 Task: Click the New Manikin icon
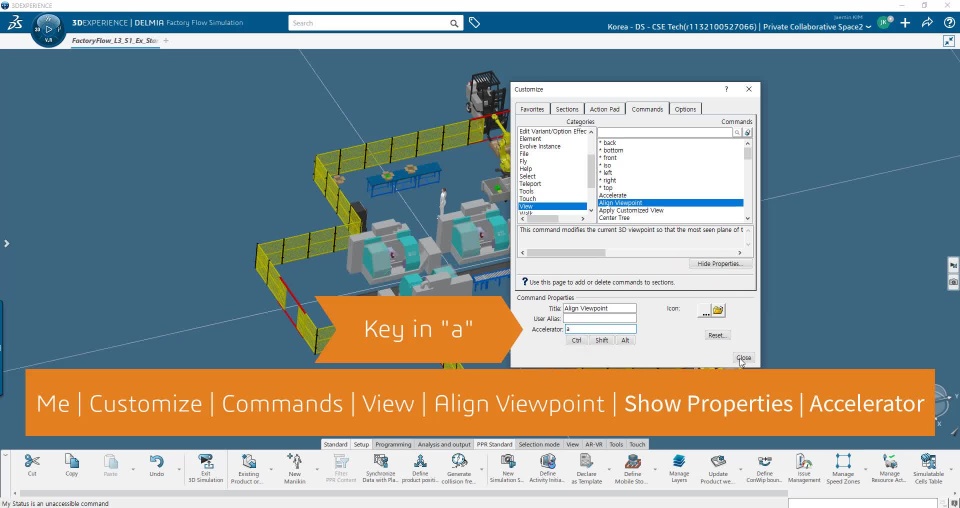pos(294,461)
